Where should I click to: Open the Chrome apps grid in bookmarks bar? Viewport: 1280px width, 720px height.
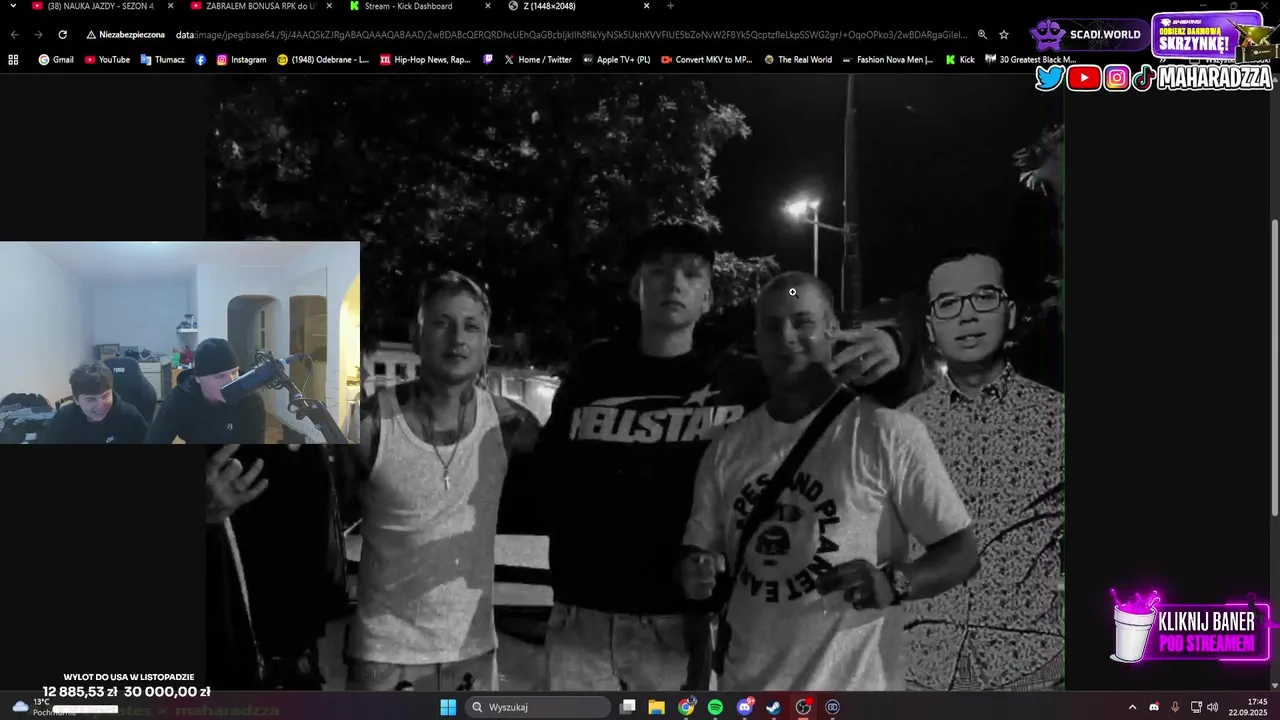13,60
